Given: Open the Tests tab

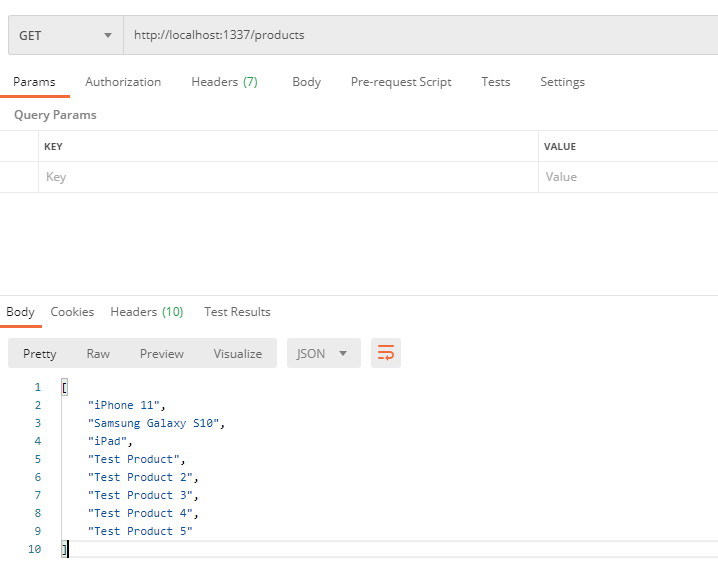Looking at the screenshot, I should [x=495, y=82].
